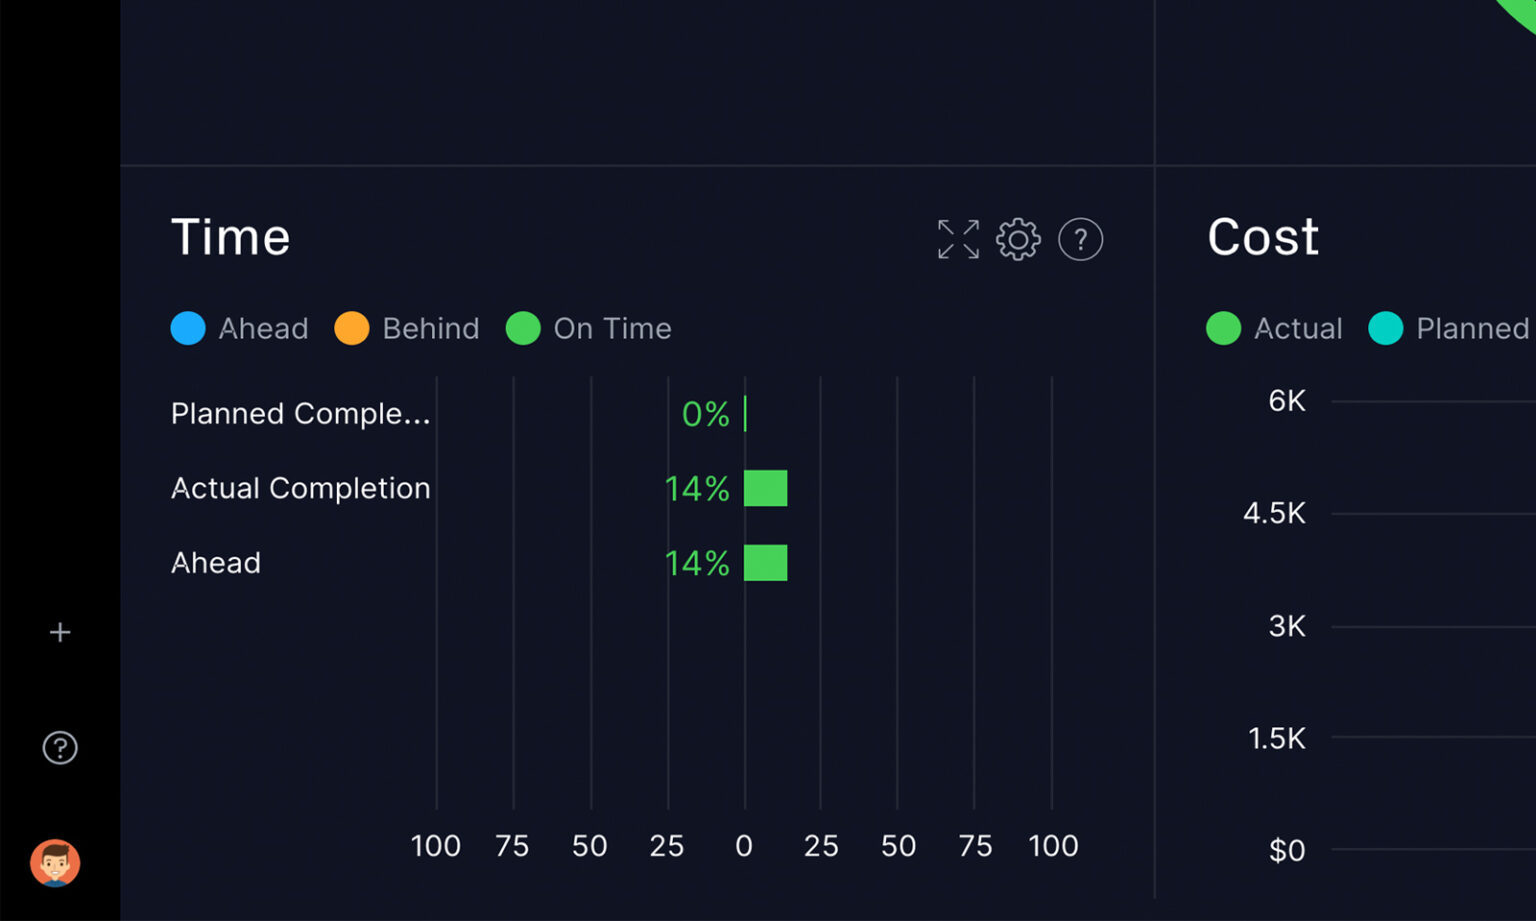Click the plus icon in the sidebar
Image resolution: width=1536 pixels, height=921 pixels.
pos(59,631)
